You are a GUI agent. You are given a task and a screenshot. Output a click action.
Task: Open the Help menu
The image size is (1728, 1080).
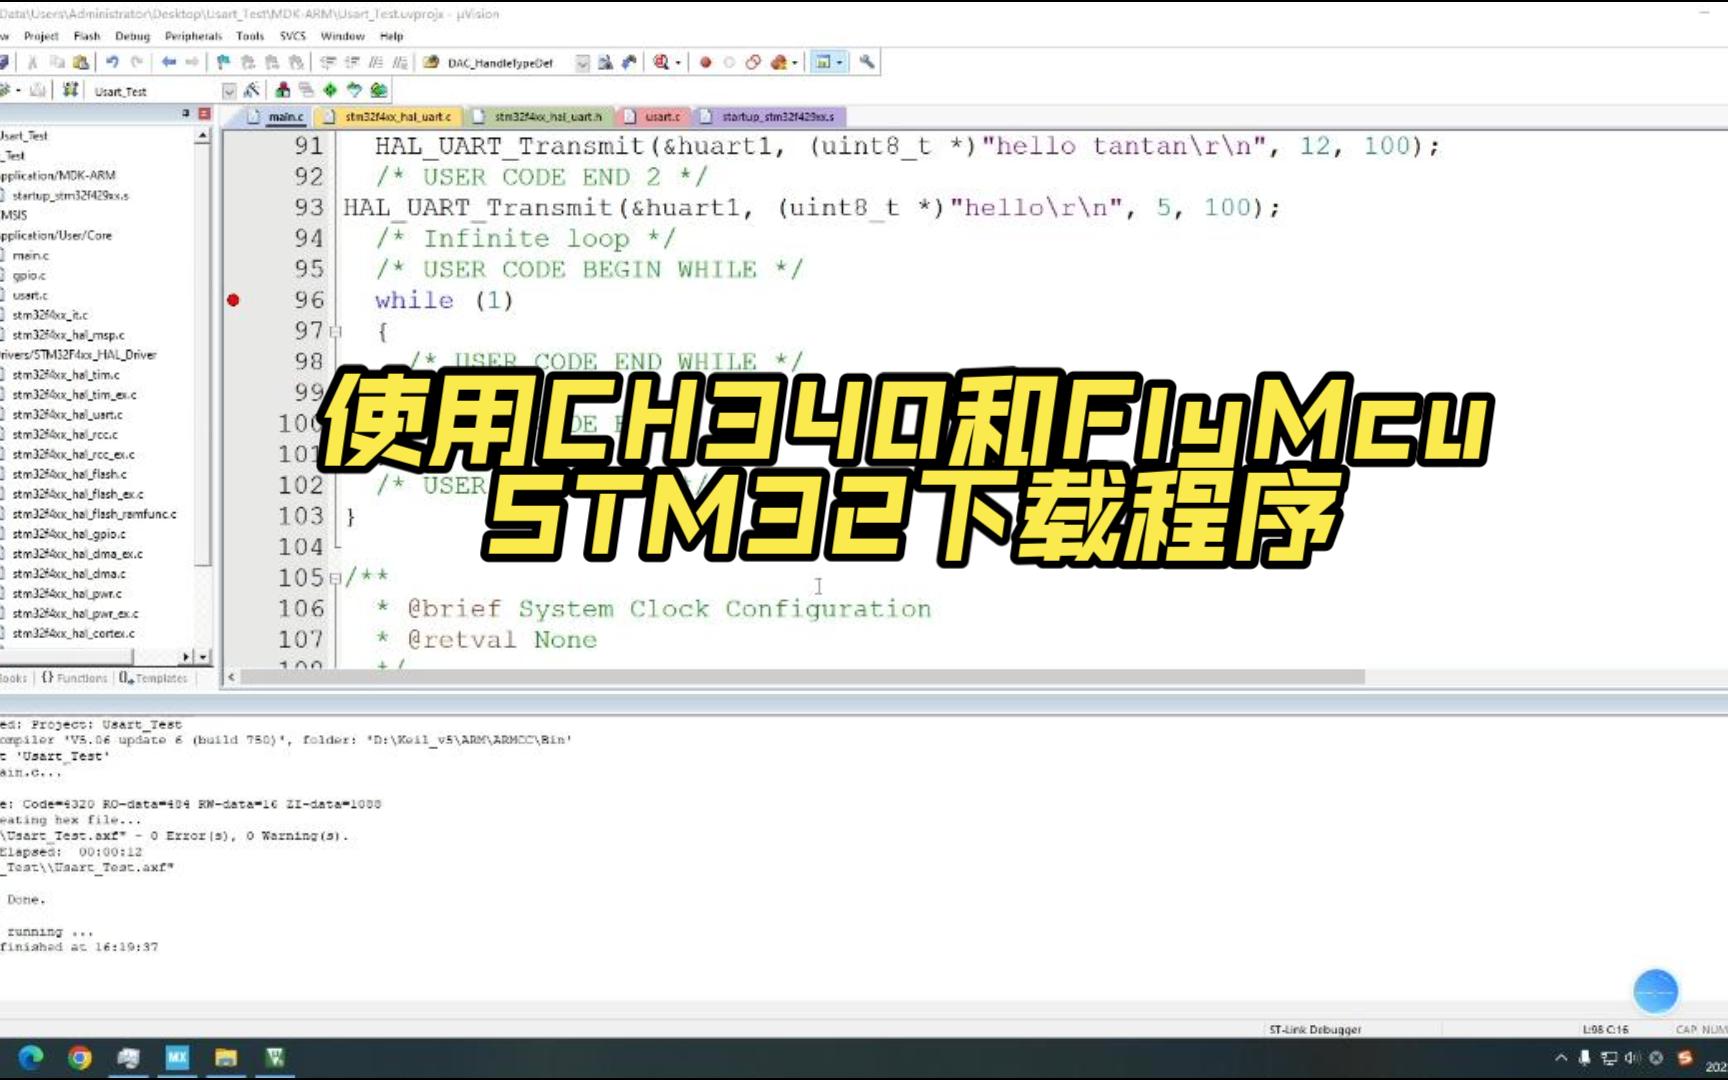click(x=392, y=36)
